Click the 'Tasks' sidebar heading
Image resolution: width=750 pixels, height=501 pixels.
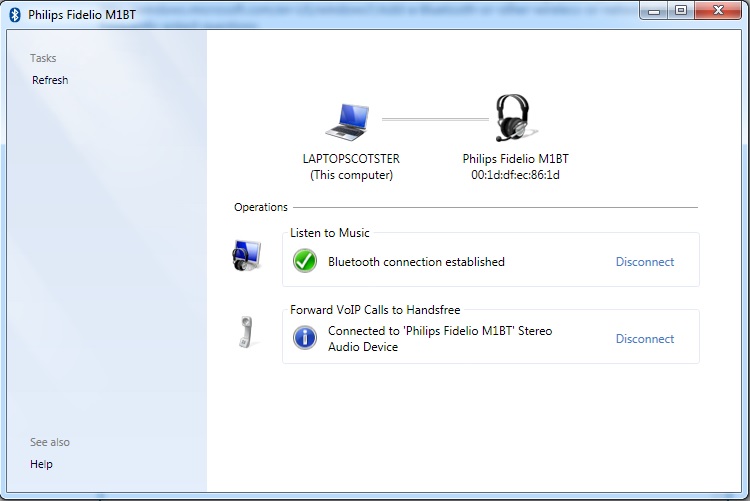43,58
